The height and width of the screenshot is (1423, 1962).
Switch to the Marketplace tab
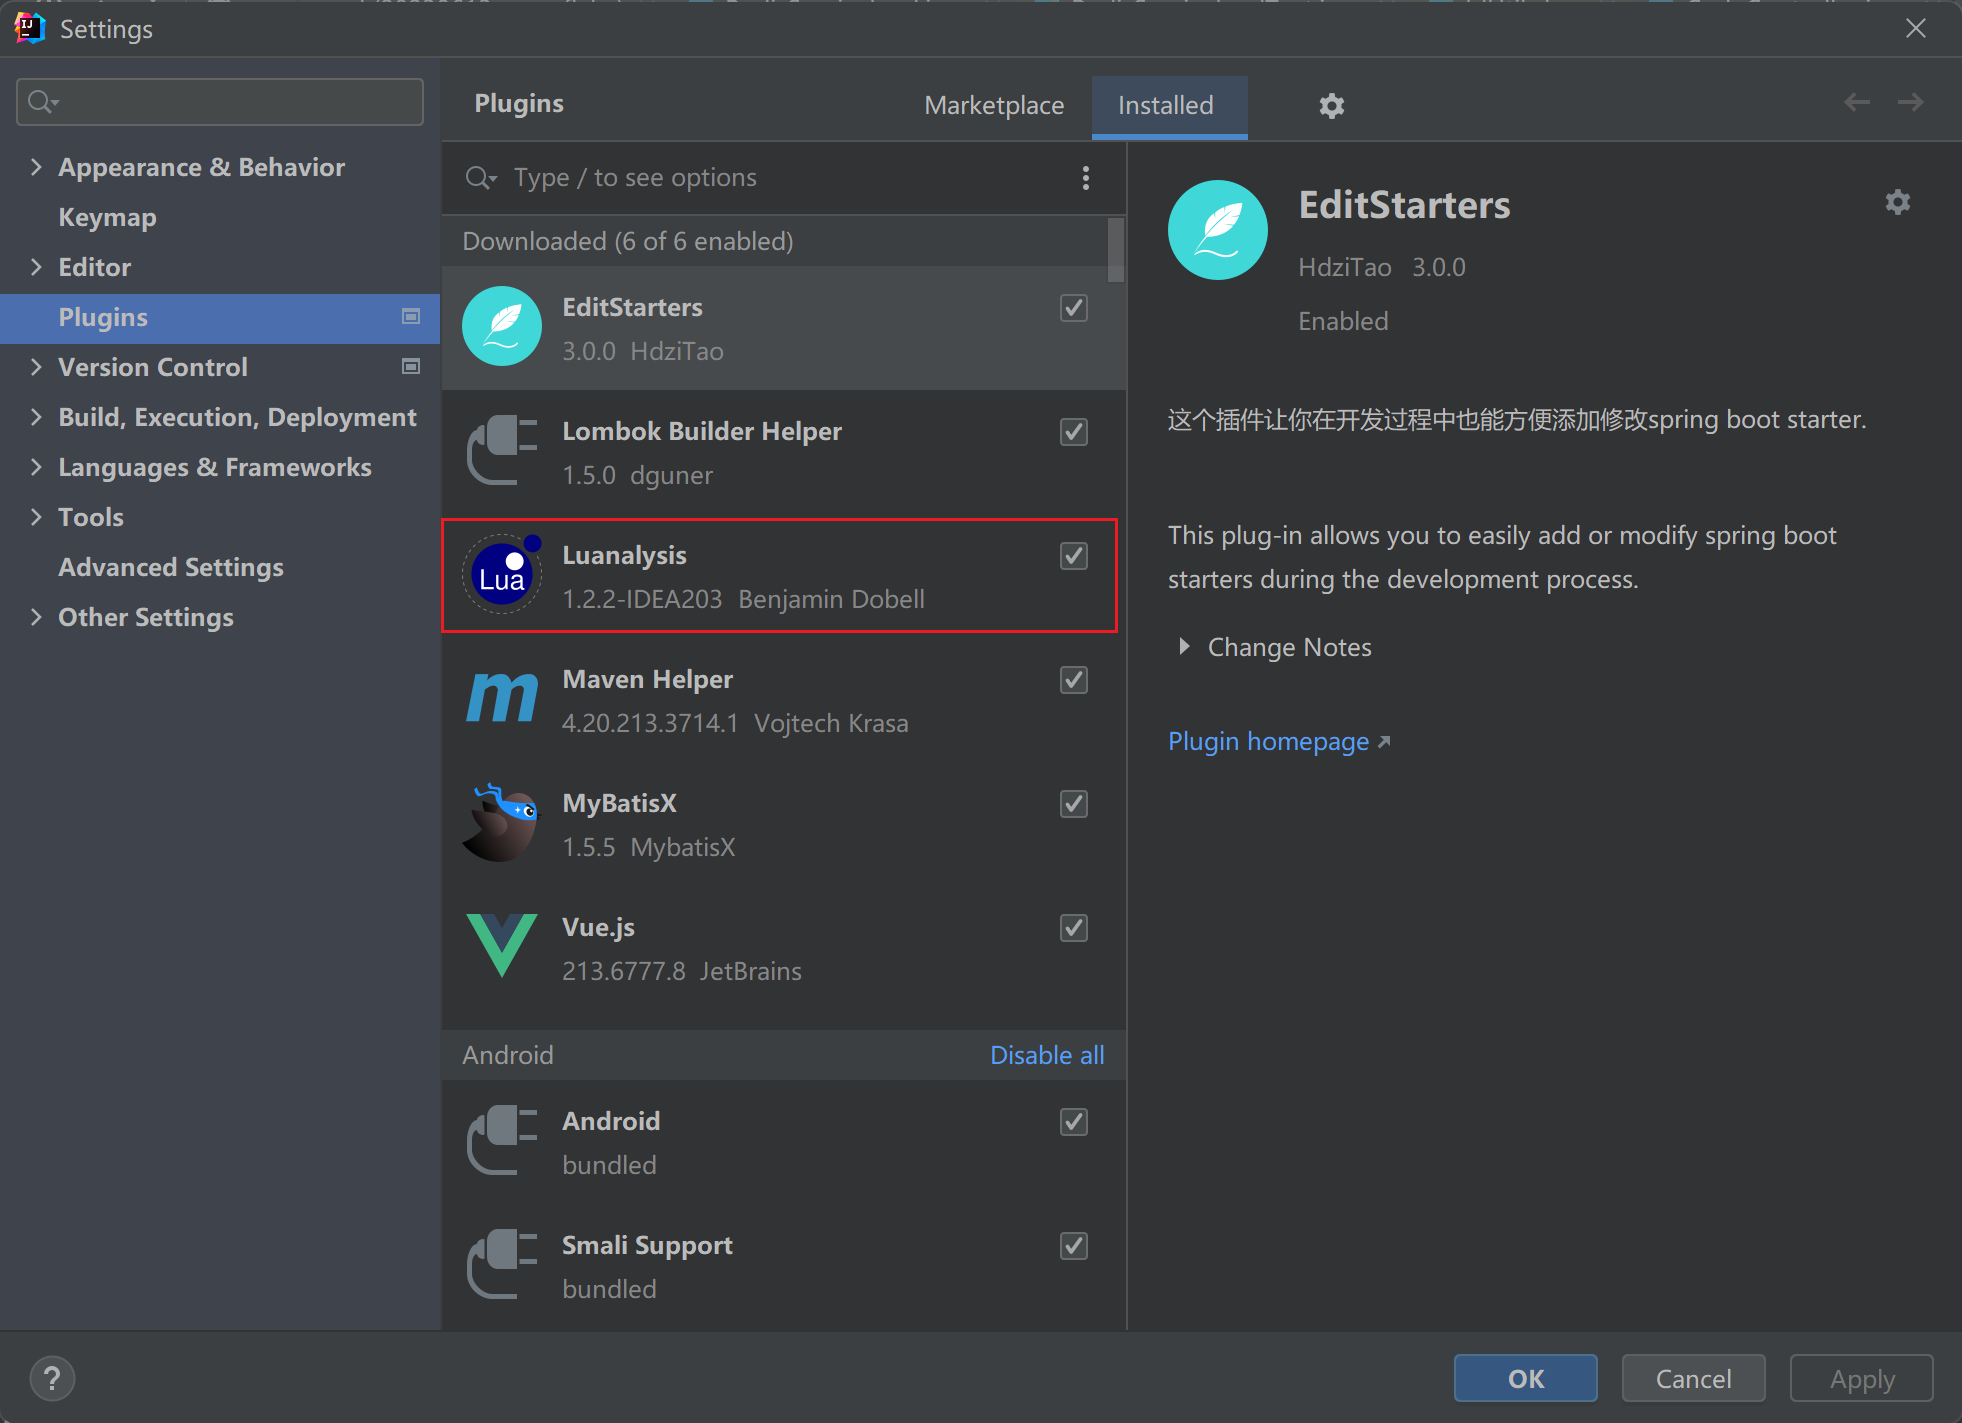(x=994, y=105)
